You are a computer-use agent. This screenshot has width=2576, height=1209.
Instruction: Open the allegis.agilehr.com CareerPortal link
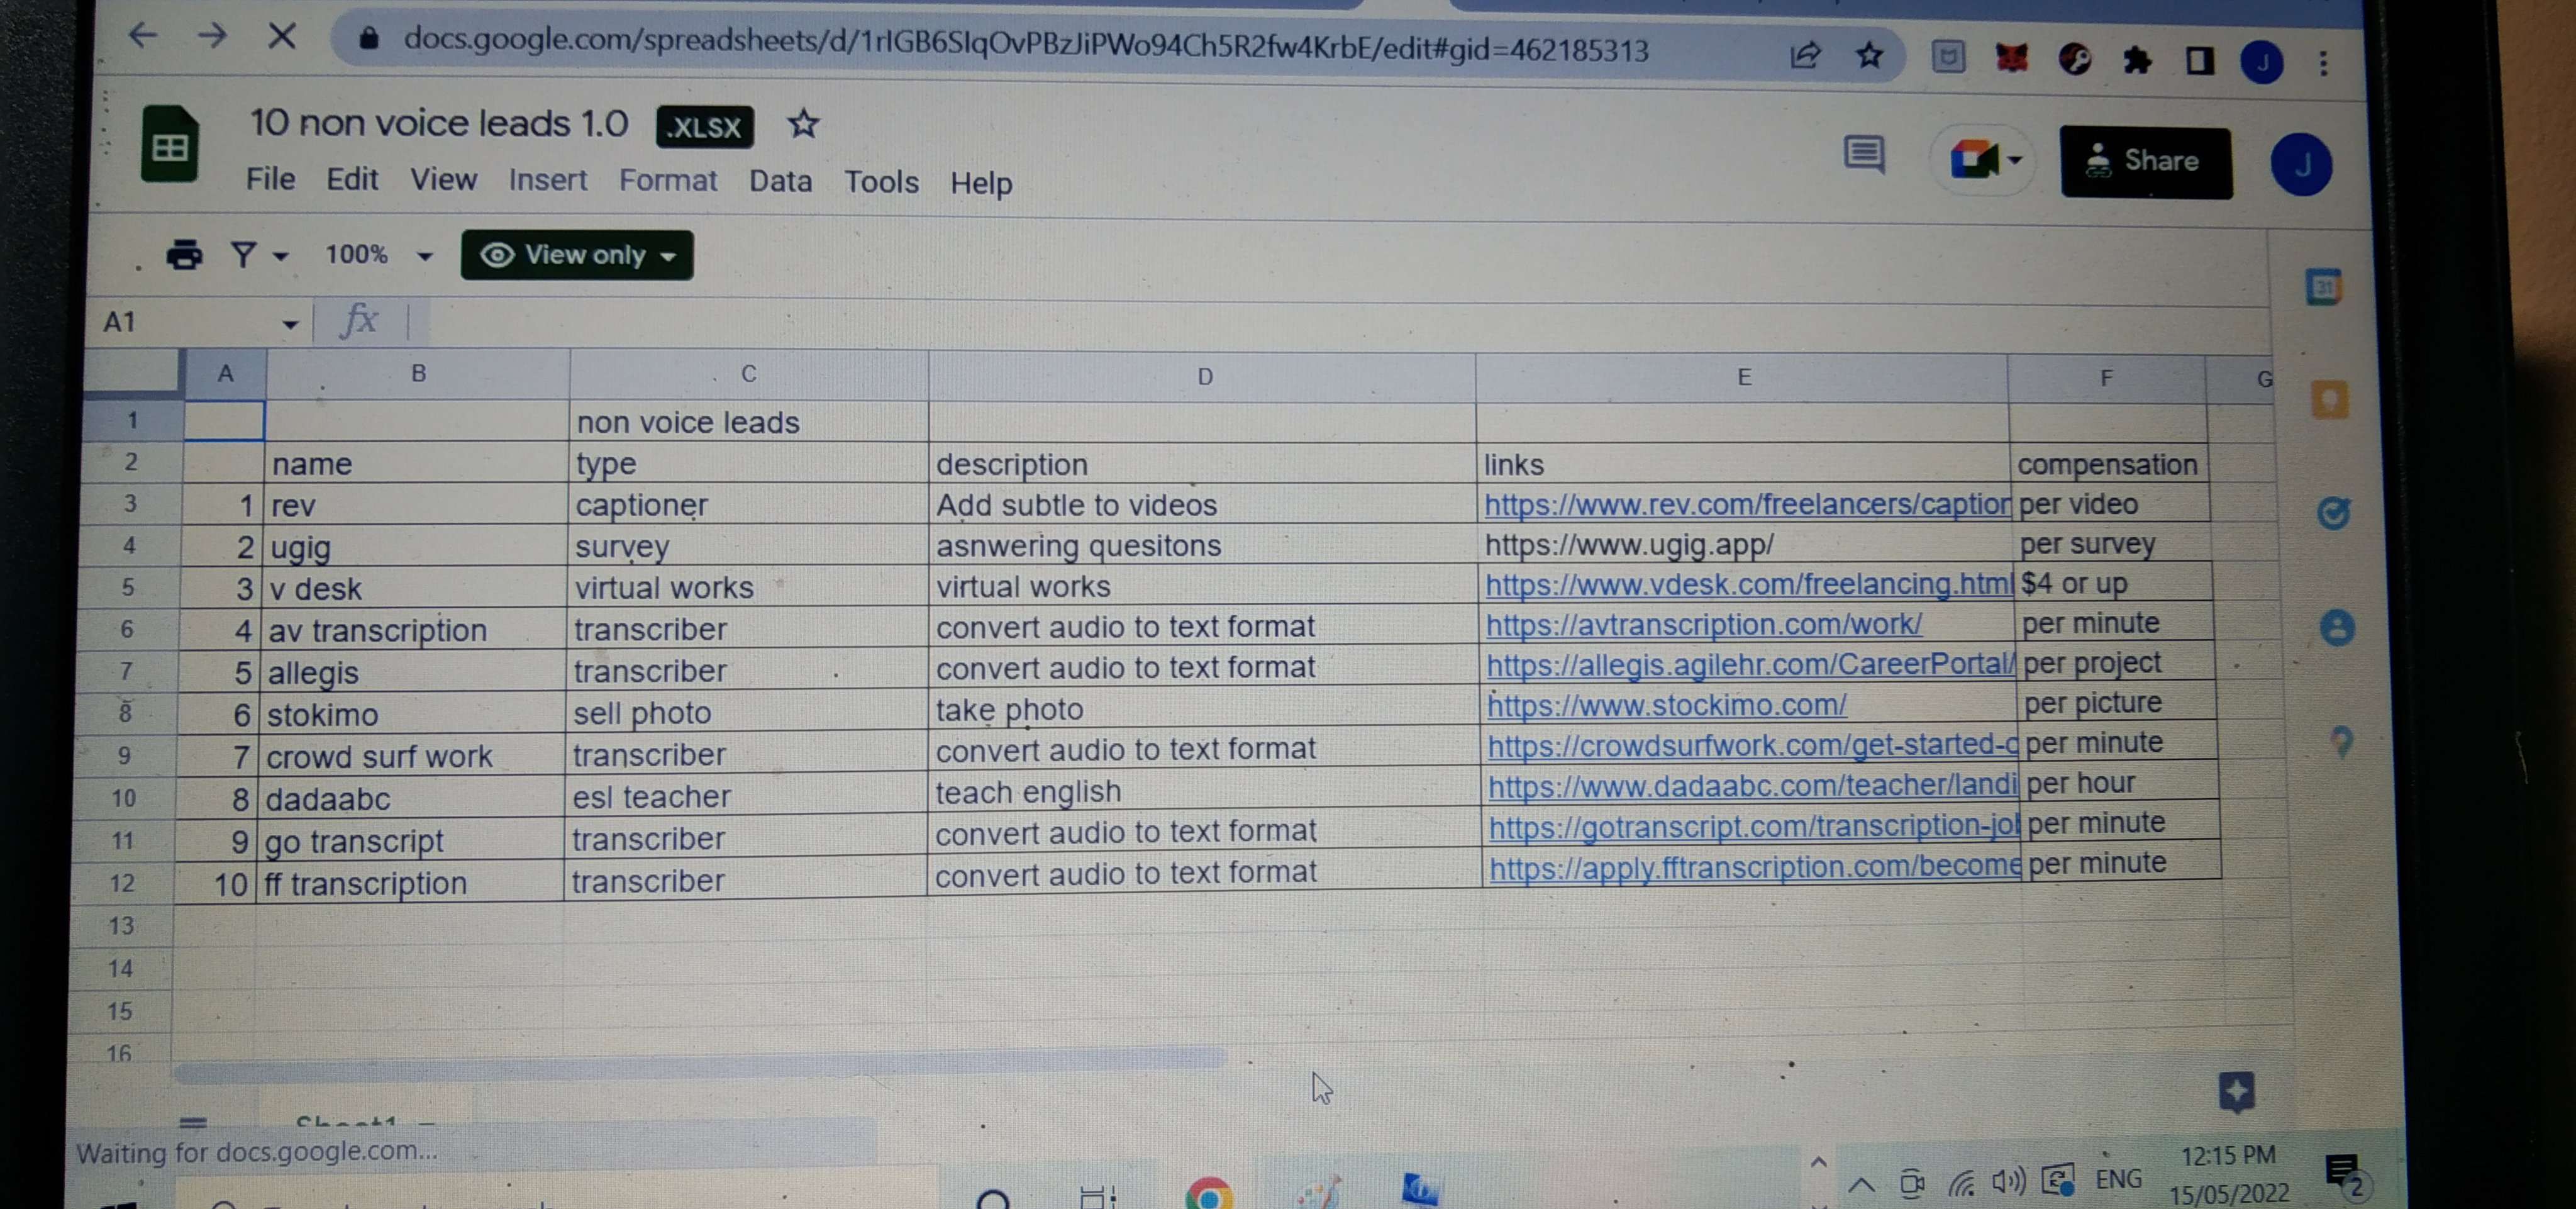(x=1750, y=664)
